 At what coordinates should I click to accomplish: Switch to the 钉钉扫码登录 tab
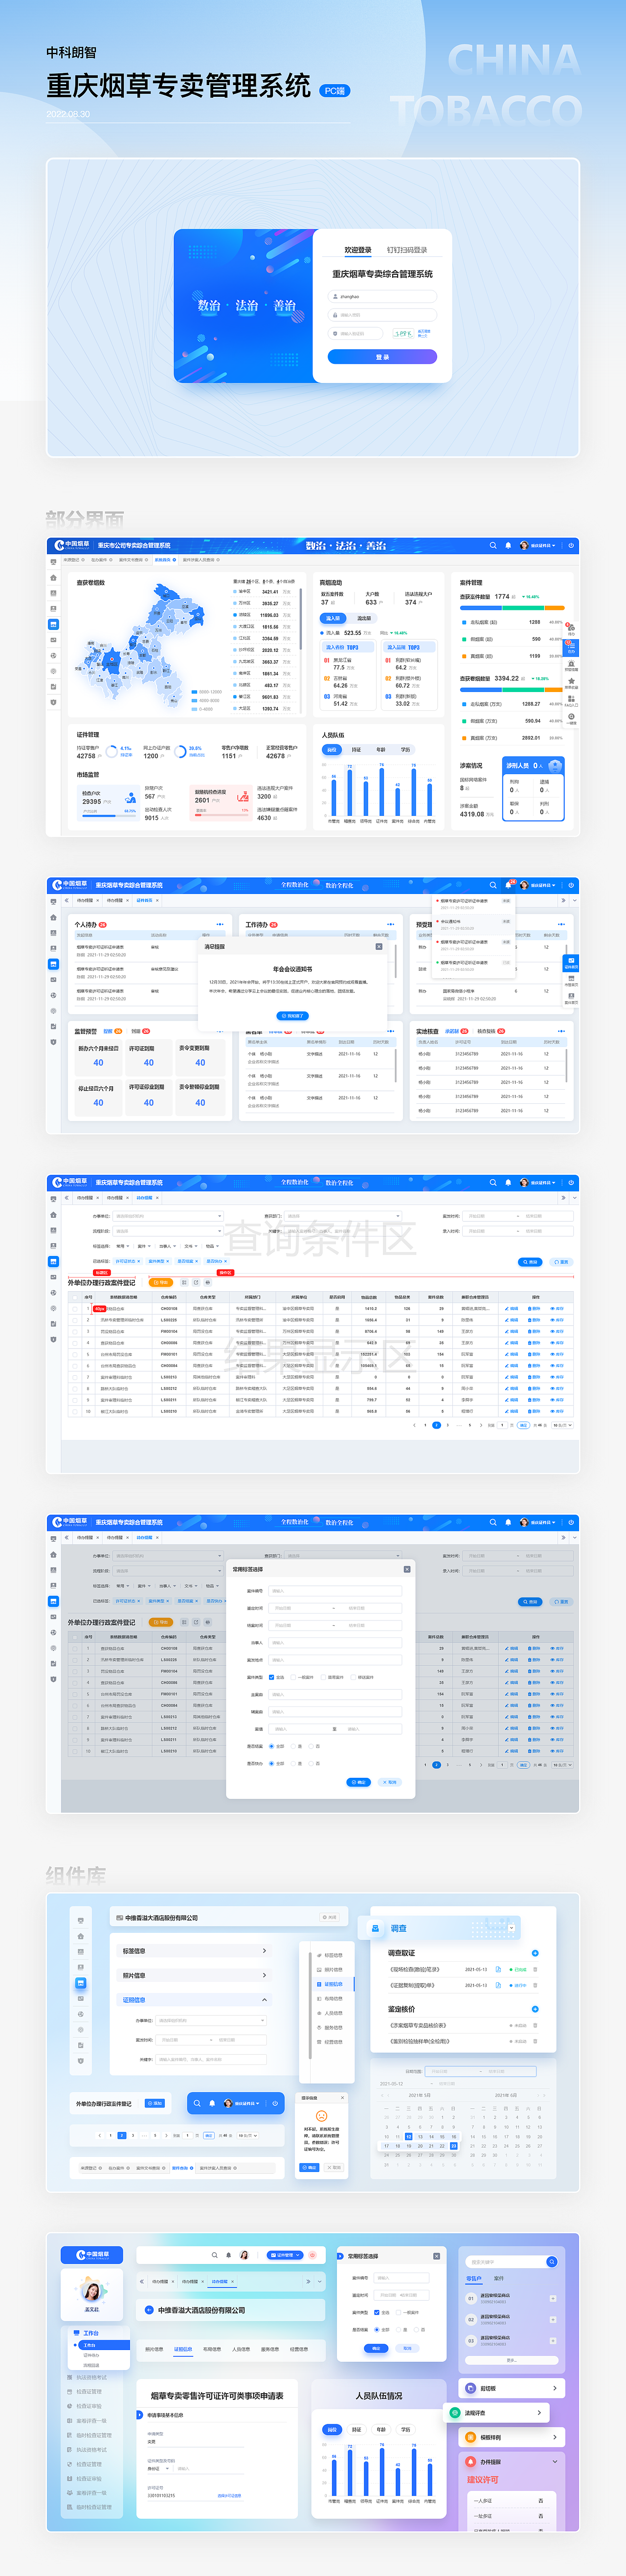tap(407, 250)
